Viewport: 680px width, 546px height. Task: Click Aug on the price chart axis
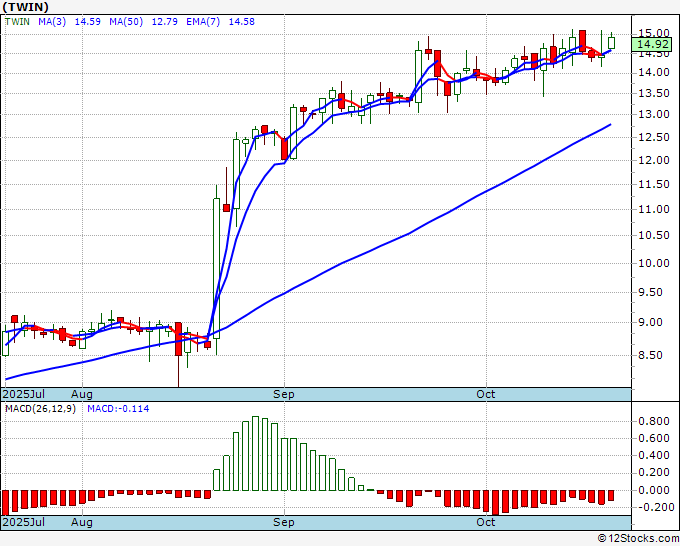point(82,394)
